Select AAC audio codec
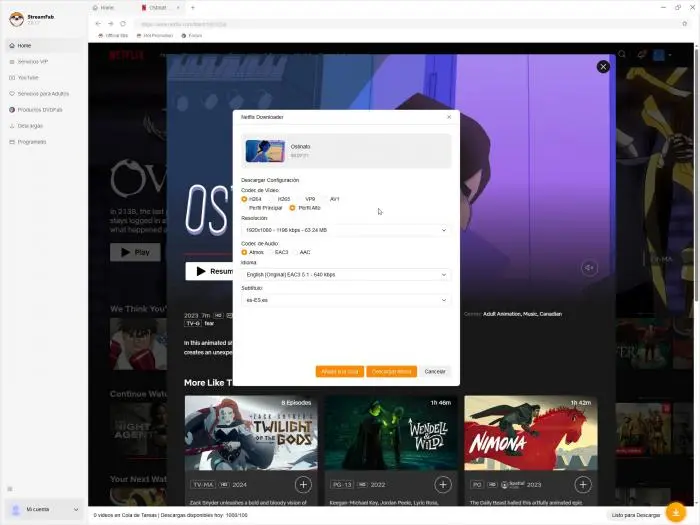The height and width of the screenshot is (525, 700). (302, 252)
